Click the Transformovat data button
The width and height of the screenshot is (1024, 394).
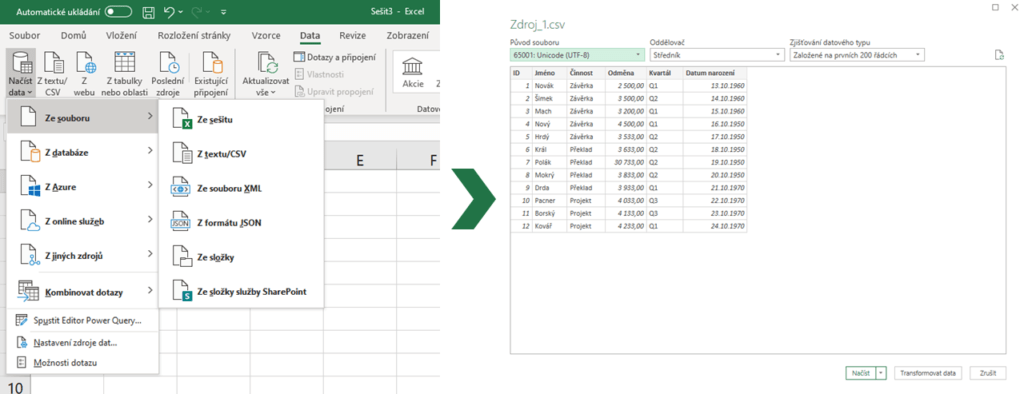tap(927, 373)
